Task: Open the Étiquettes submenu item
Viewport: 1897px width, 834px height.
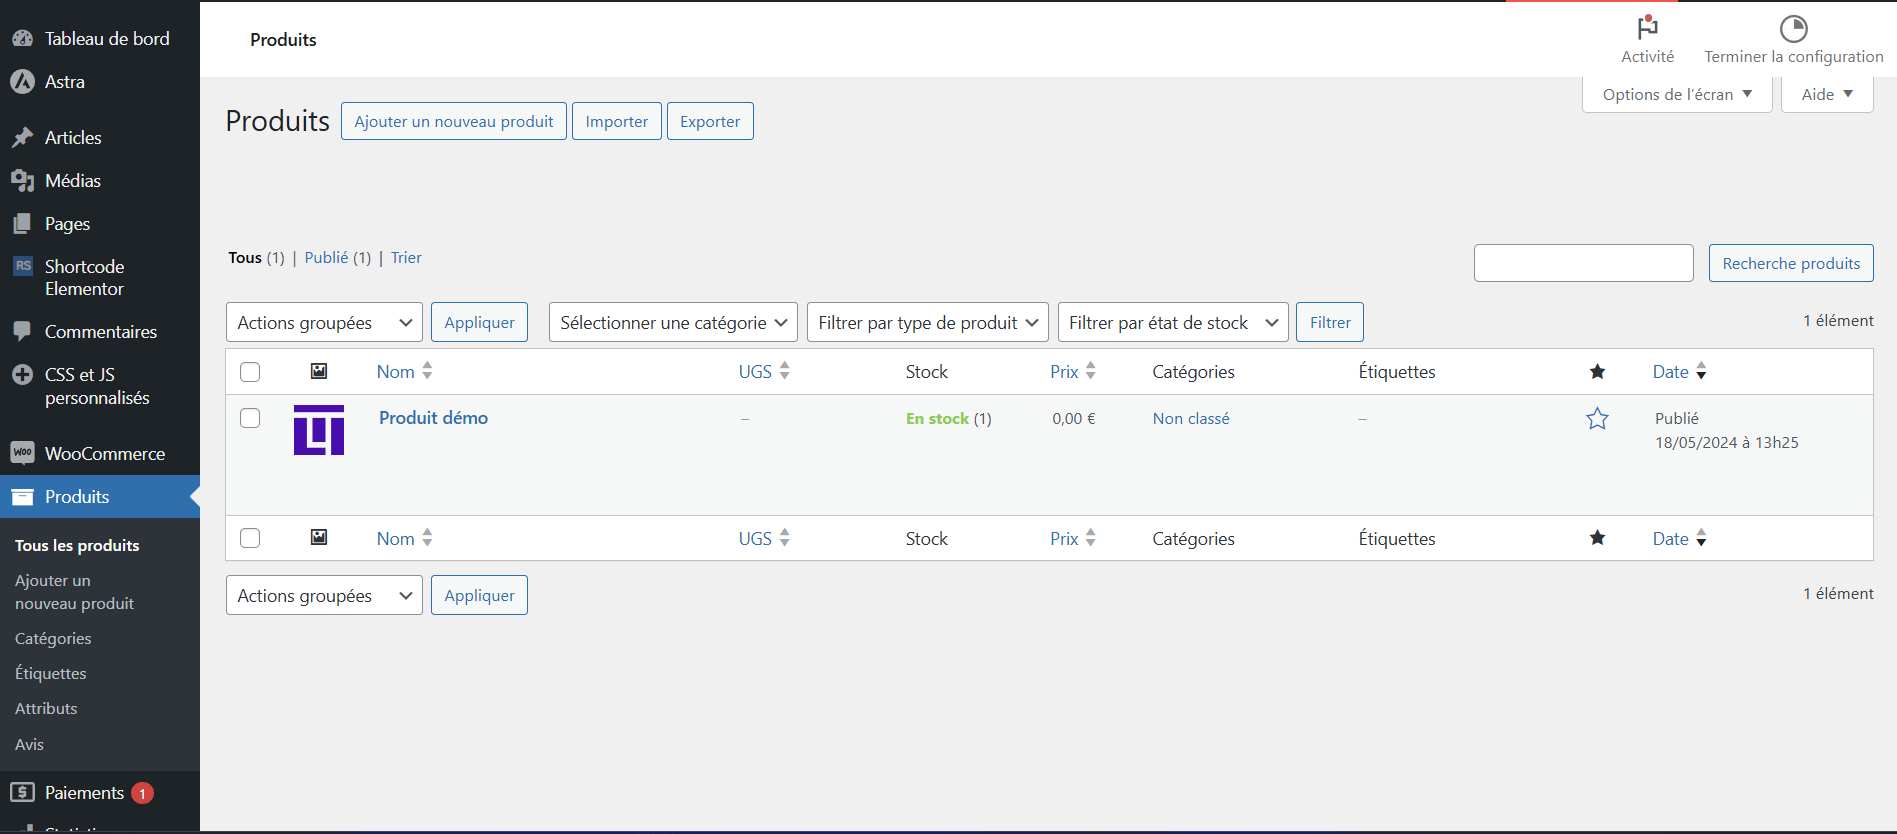Action: [51, 673]
